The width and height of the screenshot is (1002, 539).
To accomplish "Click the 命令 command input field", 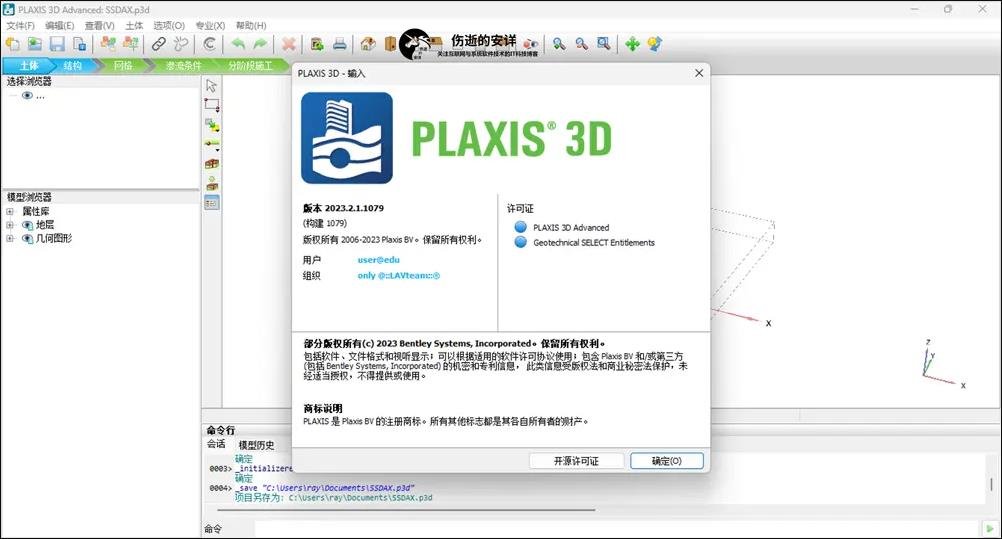I will [616, 529].
